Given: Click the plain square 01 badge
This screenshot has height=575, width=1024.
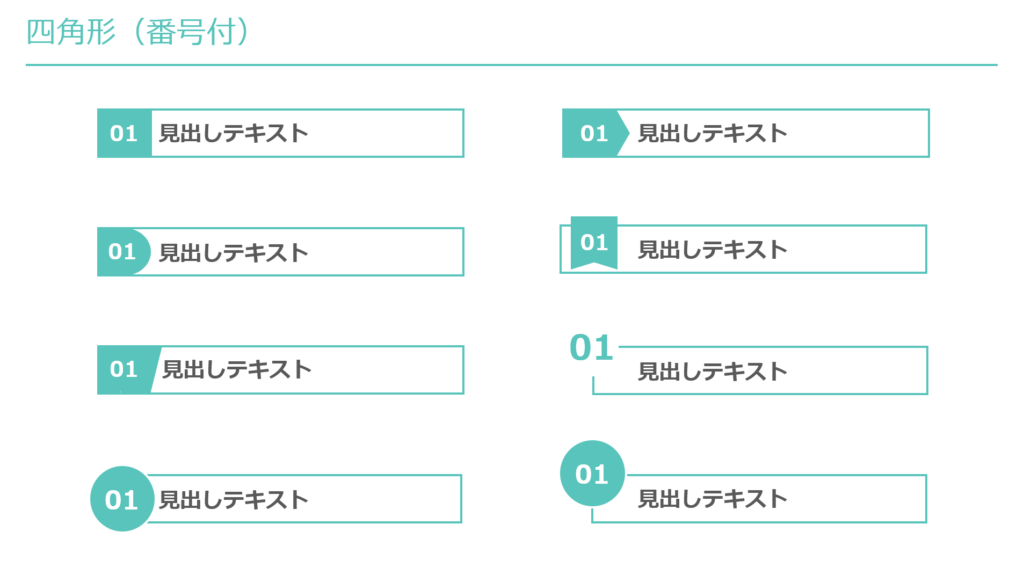Looking at the screenshot, I should tap(124, 133).
